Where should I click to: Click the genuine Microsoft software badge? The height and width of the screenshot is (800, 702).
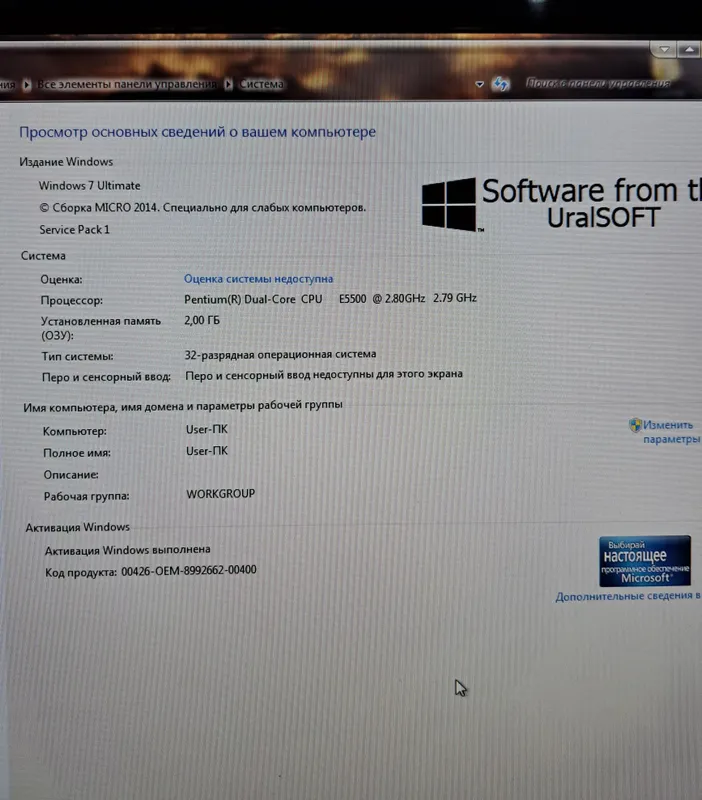[x=645, y=561]
